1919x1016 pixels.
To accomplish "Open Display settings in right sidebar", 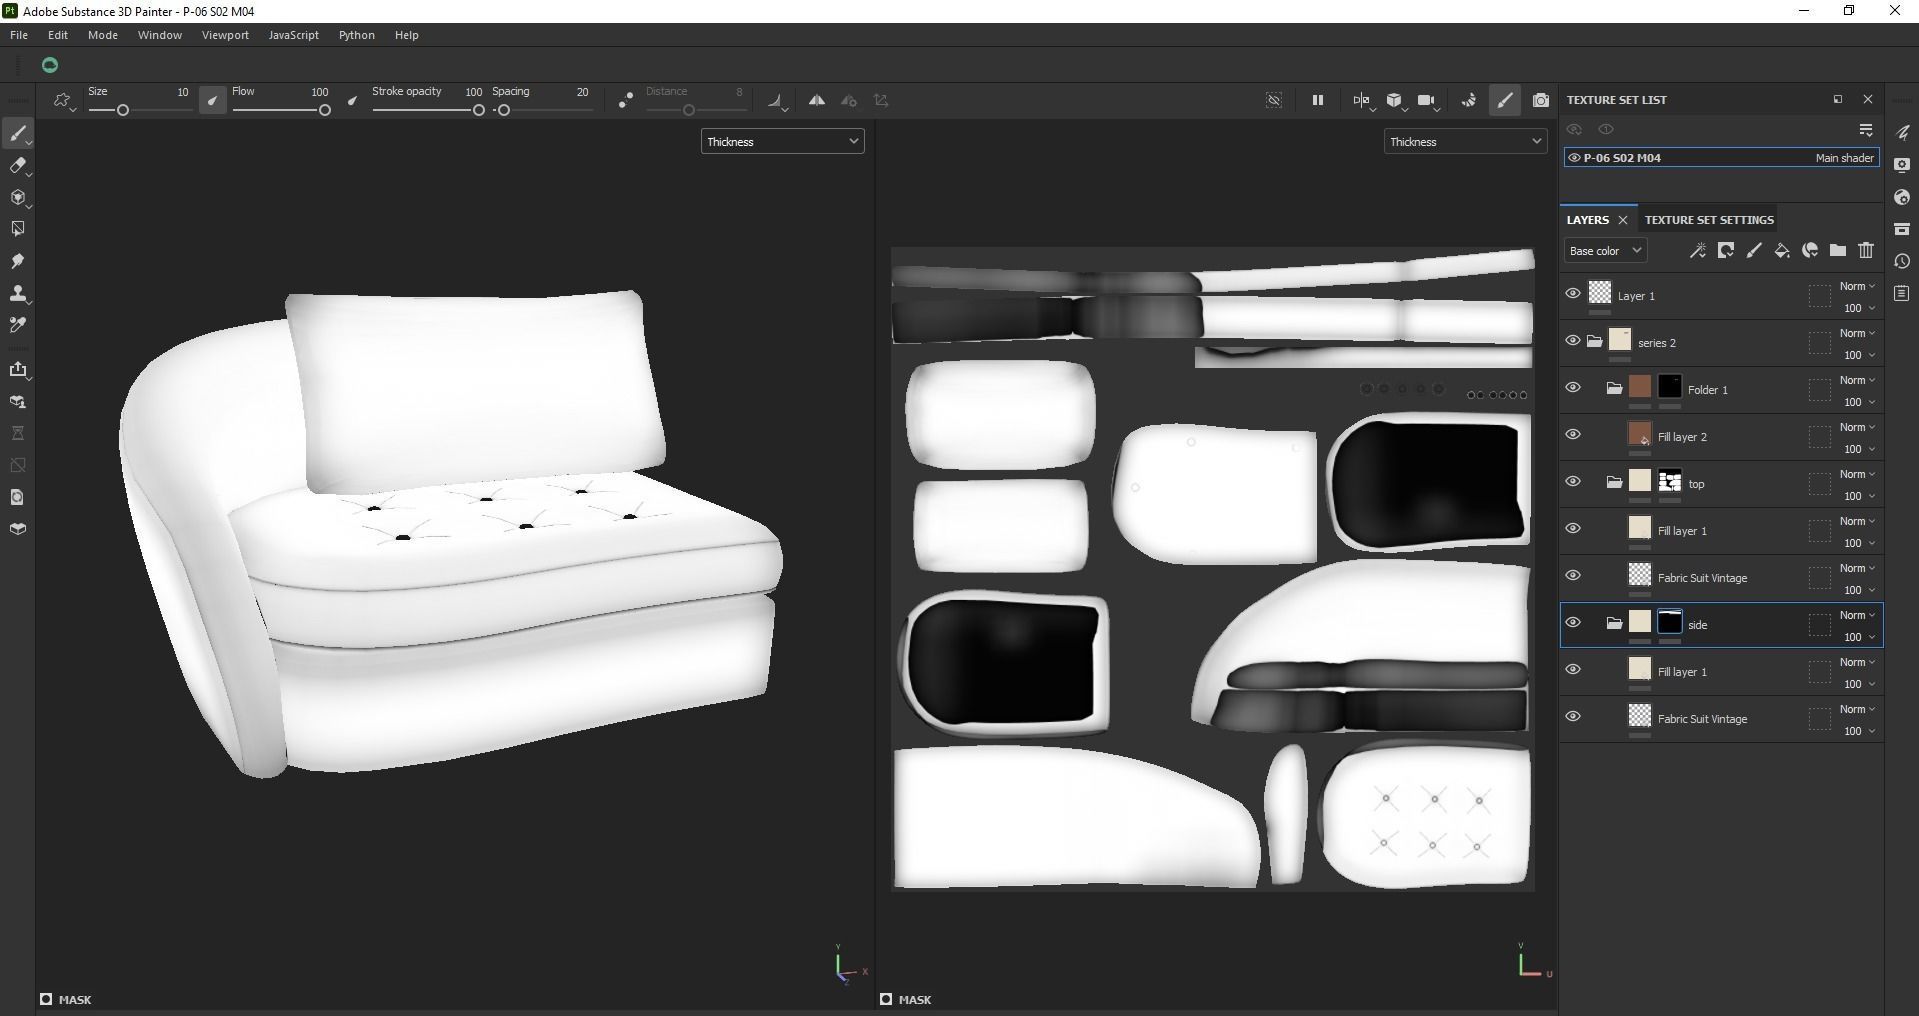I will click(x=1902, y=165).
